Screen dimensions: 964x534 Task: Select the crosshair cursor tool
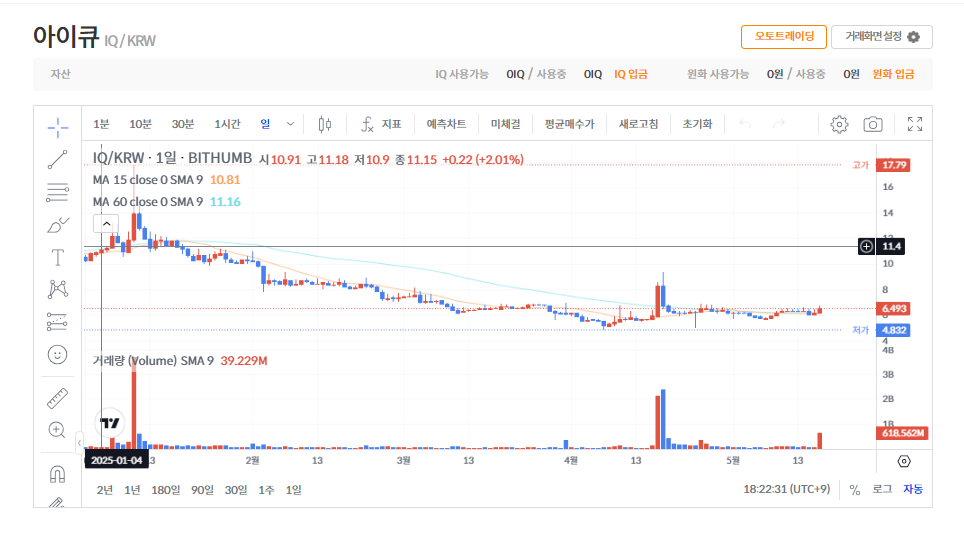(57, 127)
